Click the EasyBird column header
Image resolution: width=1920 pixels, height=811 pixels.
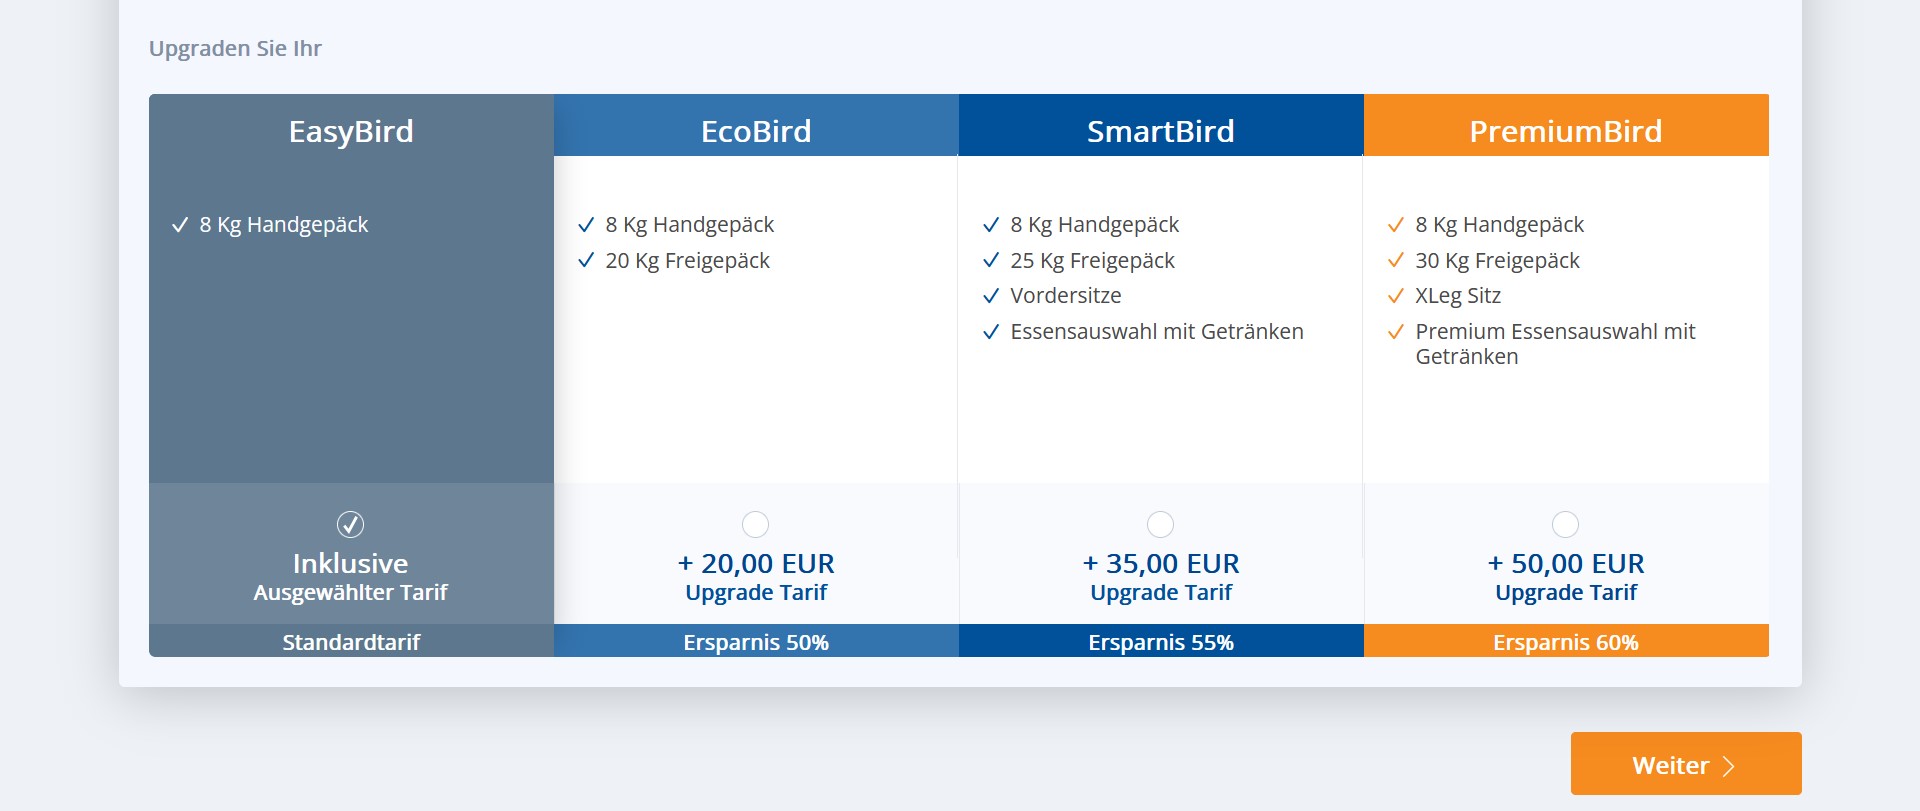[x=351, y=131]
